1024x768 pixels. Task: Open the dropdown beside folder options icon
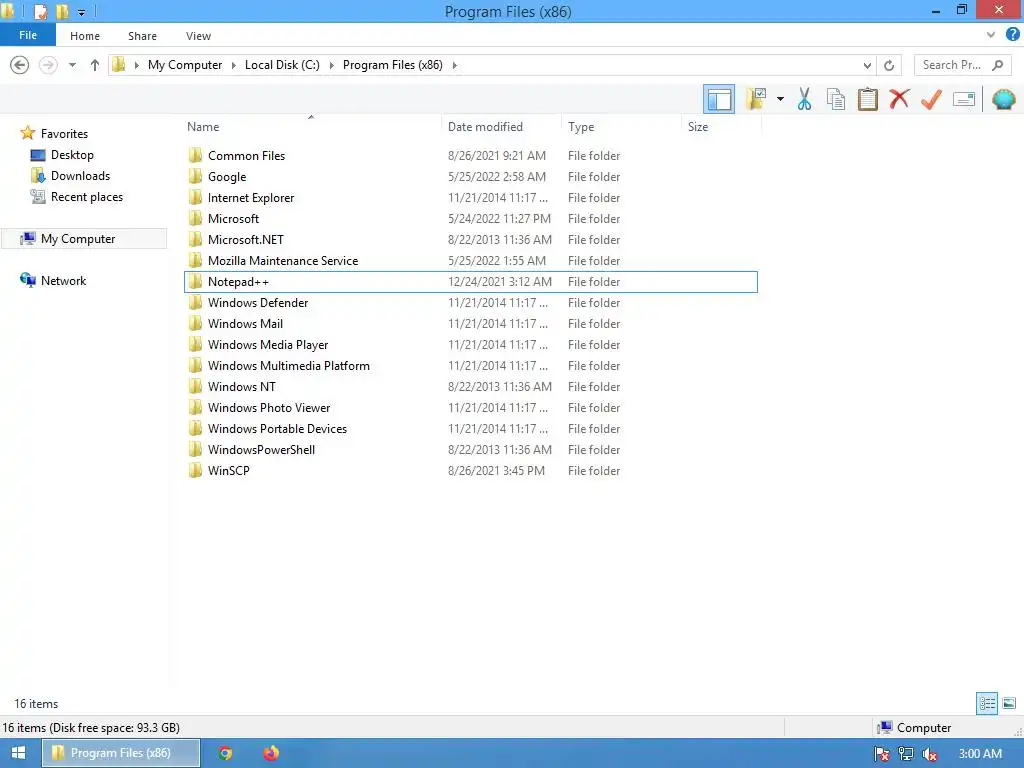(780, 99)
